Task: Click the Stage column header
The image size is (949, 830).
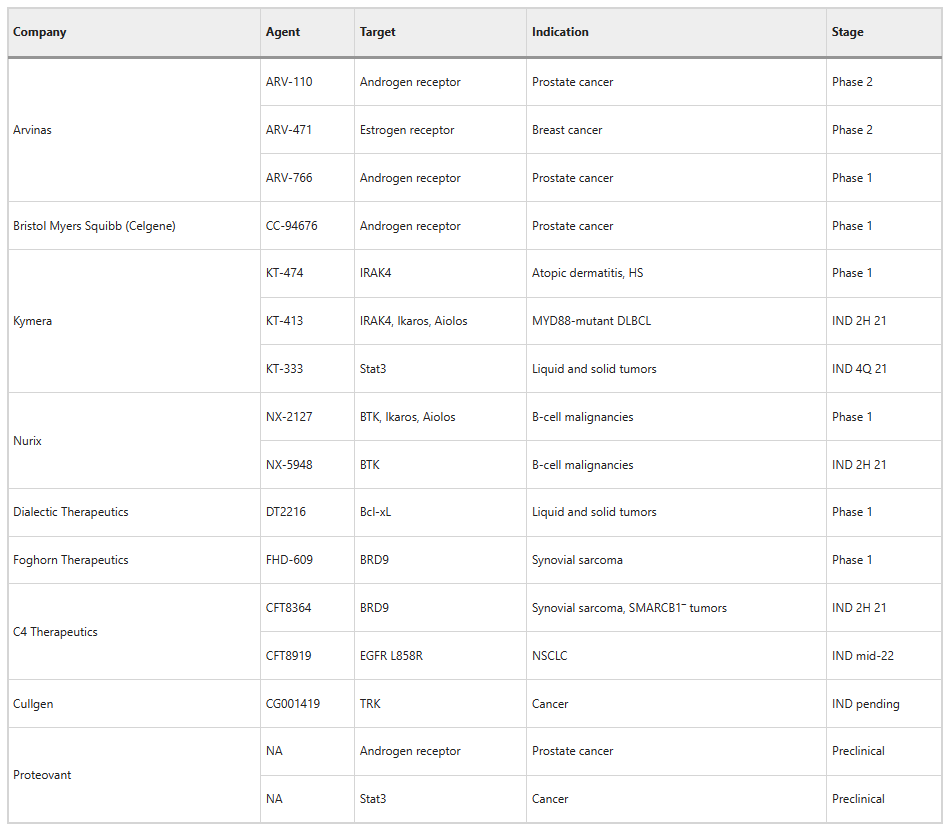Action: (x=847, y=32)
